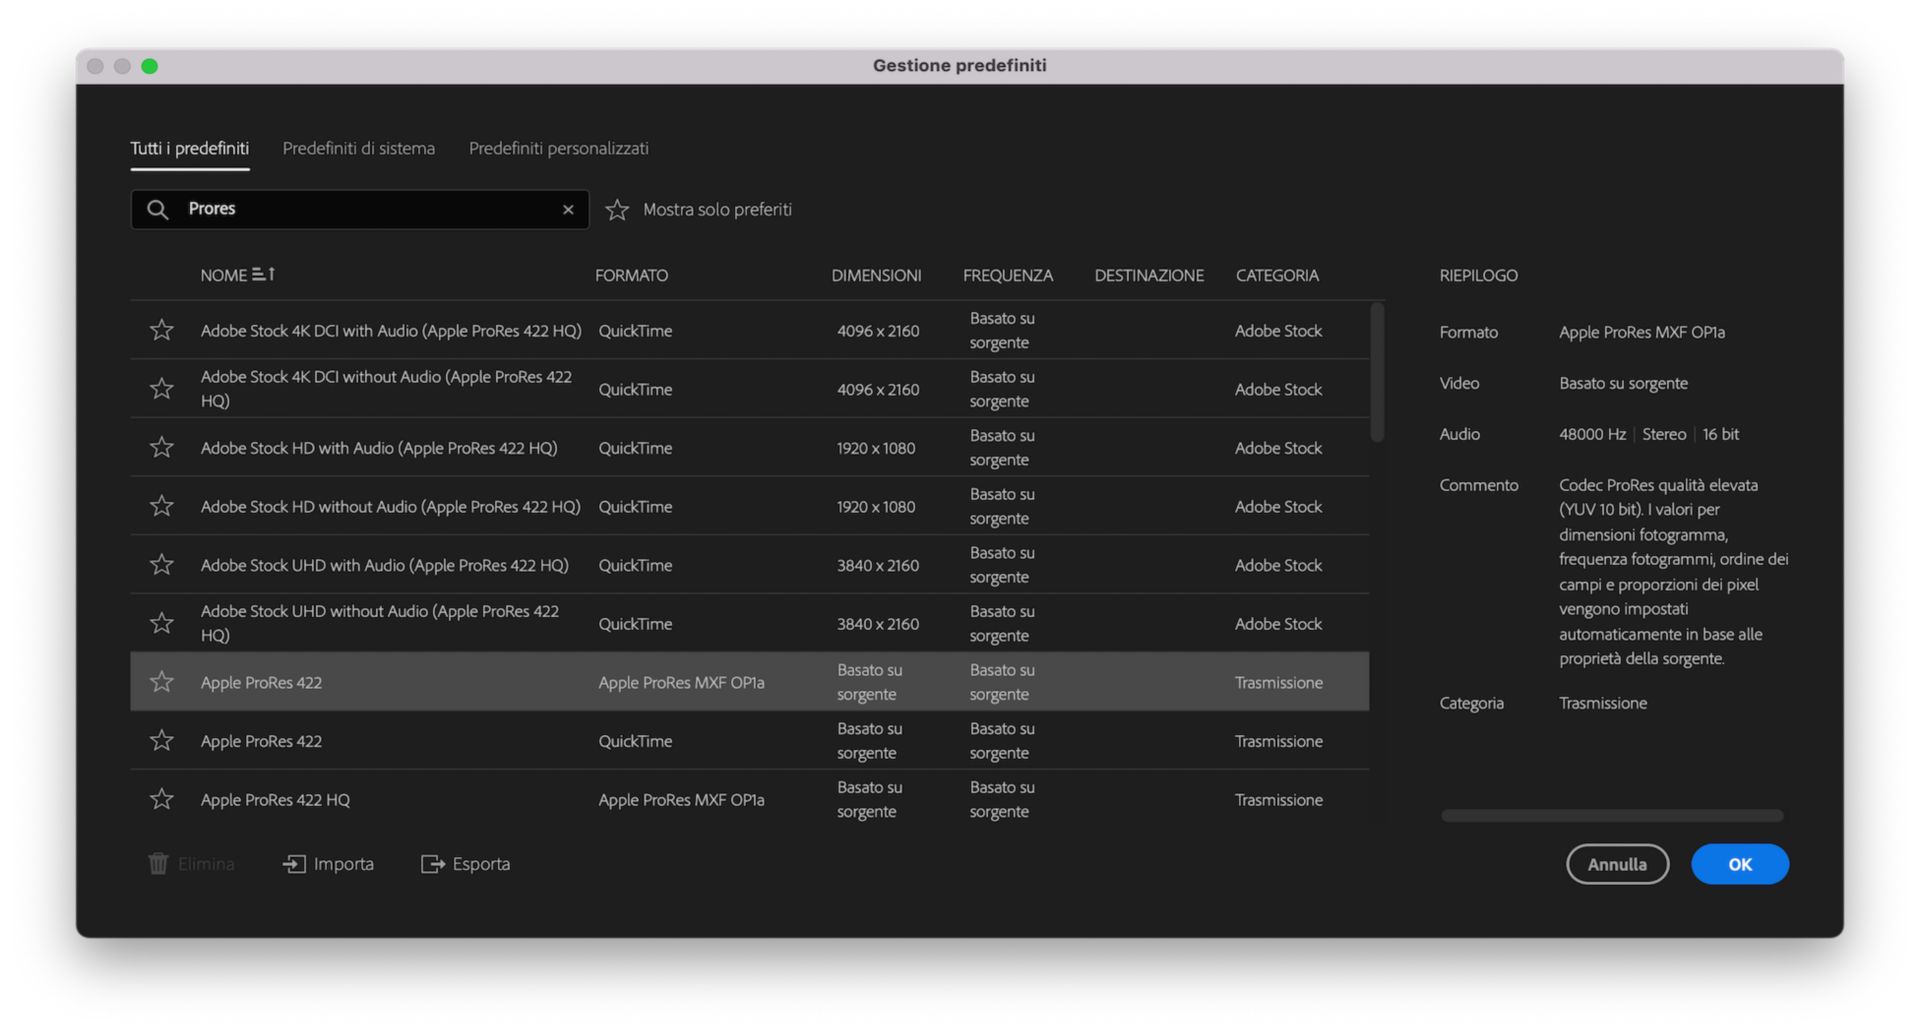Click the Prores search field
The width and height of the screenshot is (1920, 1033).
359,209
